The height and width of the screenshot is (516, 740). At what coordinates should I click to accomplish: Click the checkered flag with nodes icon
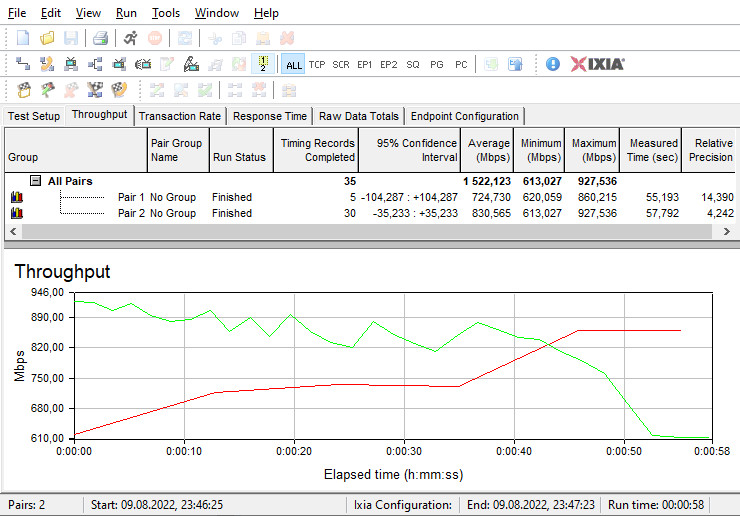[95, 90]
